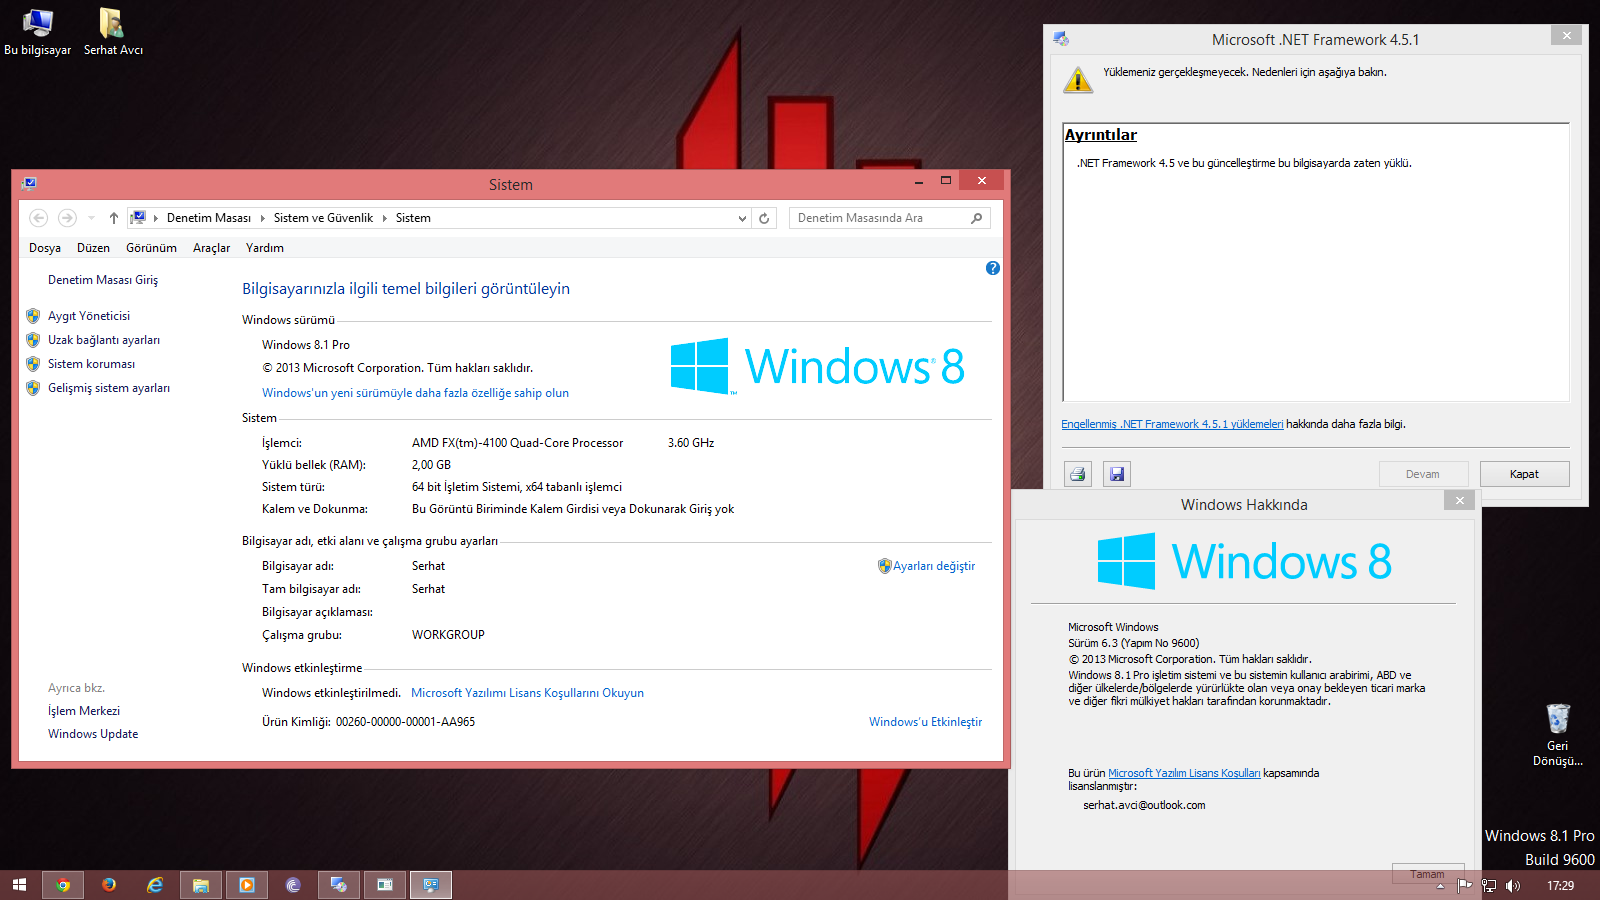1600x900 pixels.
Task: Read Microsoft Yazılımı Lisans Koşullarını Okuyun link
Action: 527,693
